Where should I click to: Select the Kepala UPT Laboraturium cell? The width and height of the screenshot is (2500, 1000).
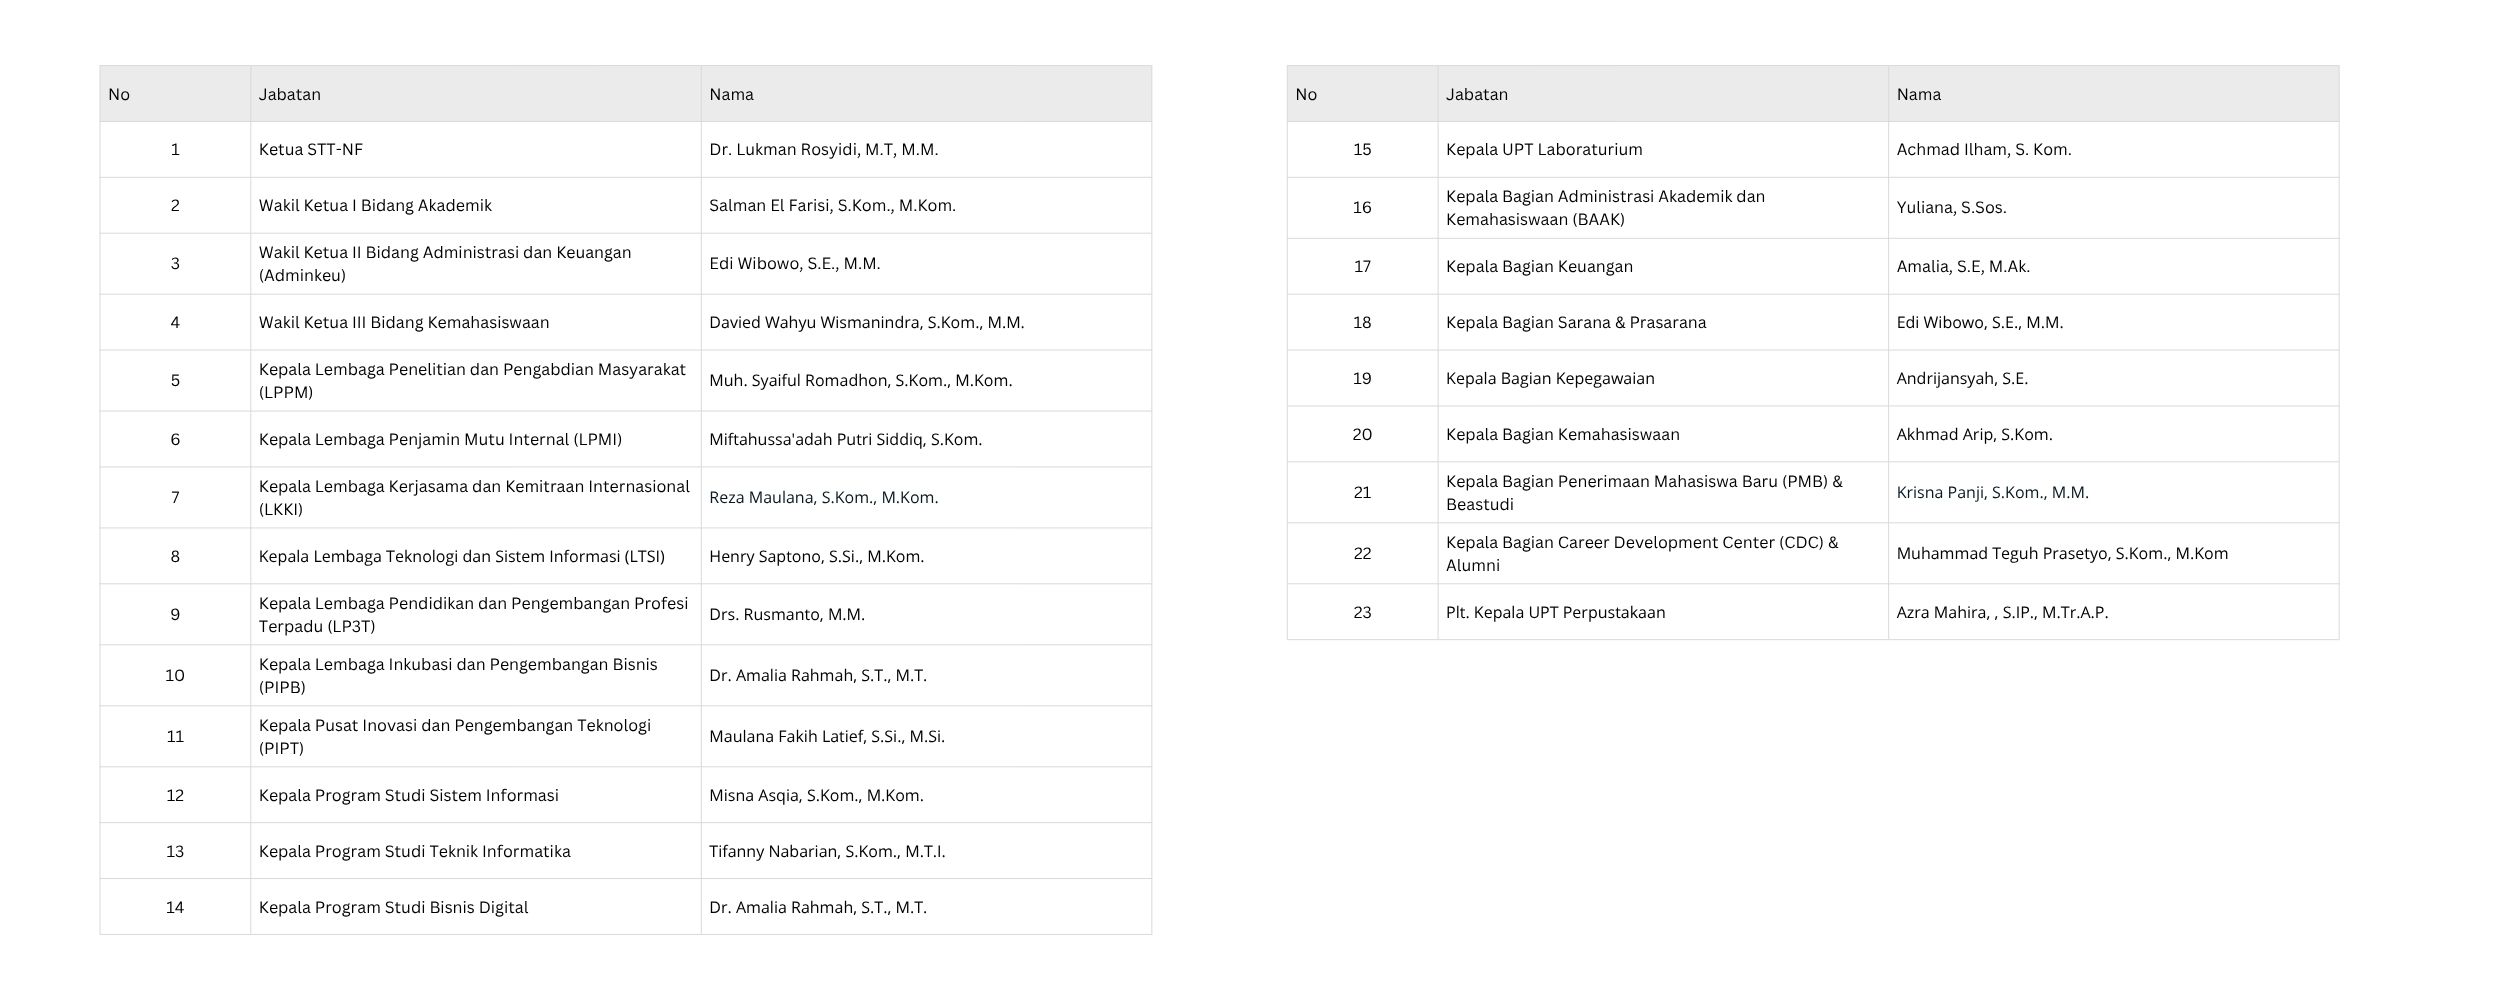pos(1544,150)
